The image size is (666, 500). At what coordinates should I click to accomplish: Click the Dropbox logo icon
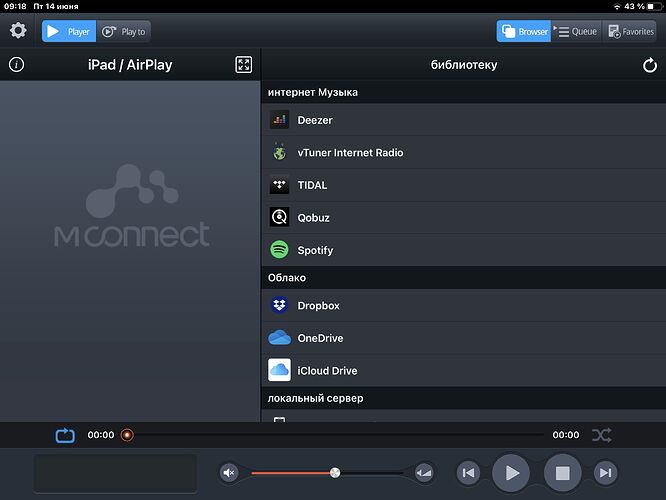[279, 305]
